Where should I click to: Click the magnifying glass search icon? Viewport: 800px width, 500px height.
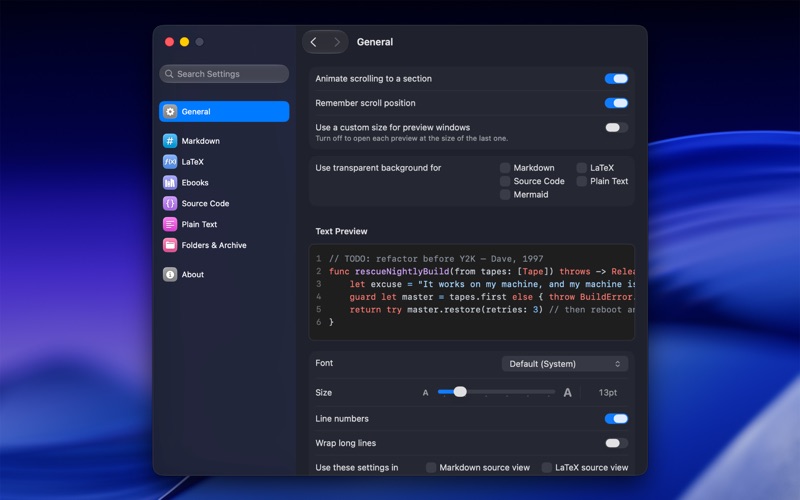(x=169, y=74)
